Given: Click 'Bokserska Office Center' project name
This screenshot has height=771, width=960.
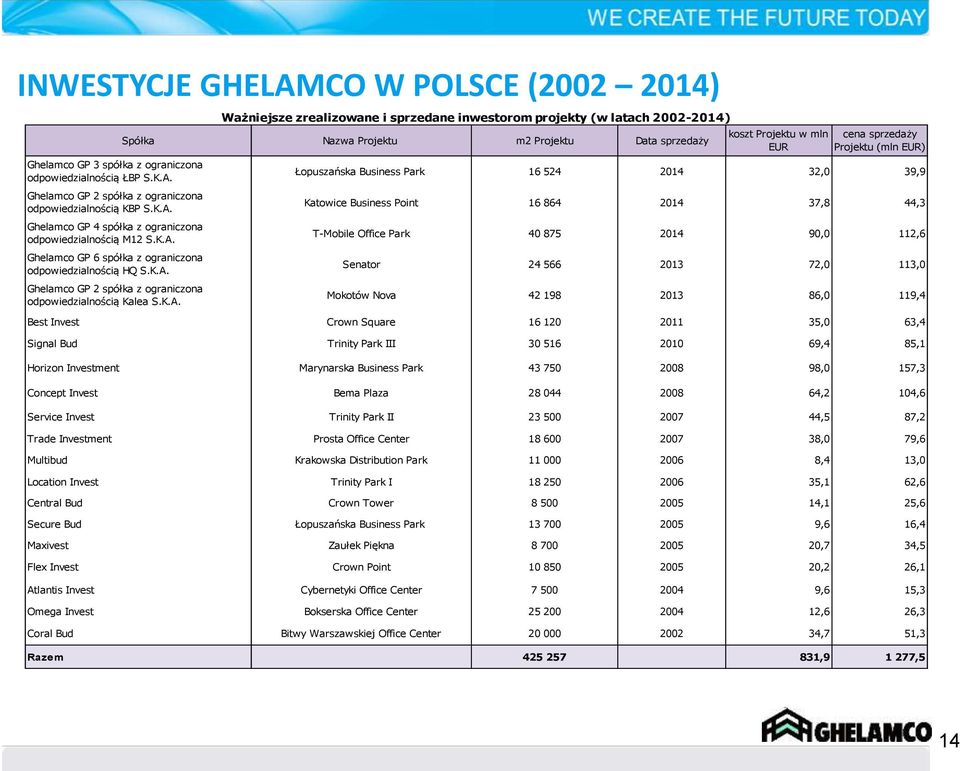Looking at the screenshot, I should 361,612.
